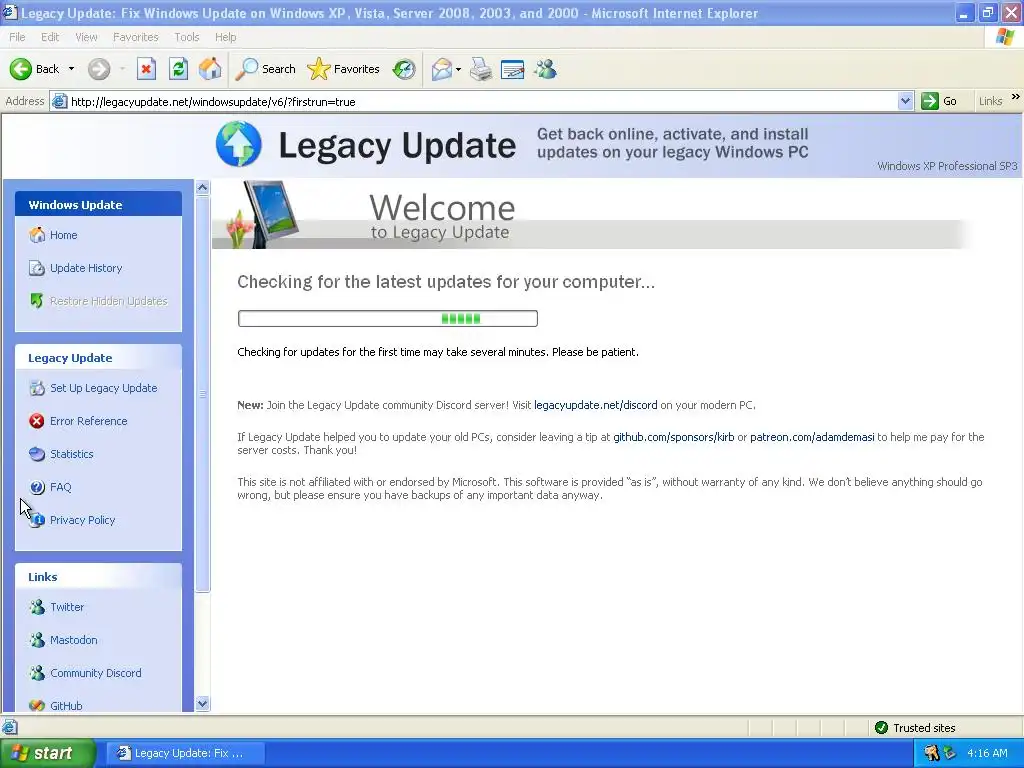
Task: Click the sidebar scroll down arrow
Action: coord(202,703)
